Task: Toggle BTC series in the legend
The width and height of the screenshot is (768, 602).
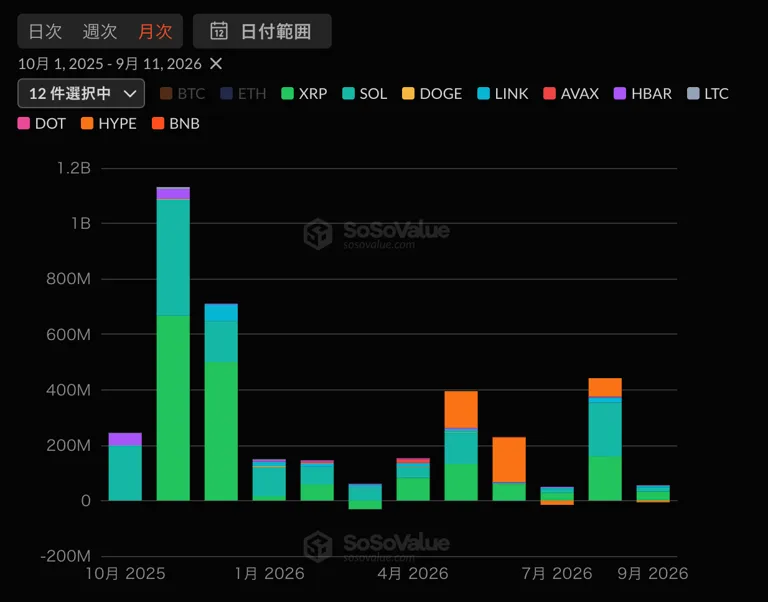Action: click(x=182, y=94)
